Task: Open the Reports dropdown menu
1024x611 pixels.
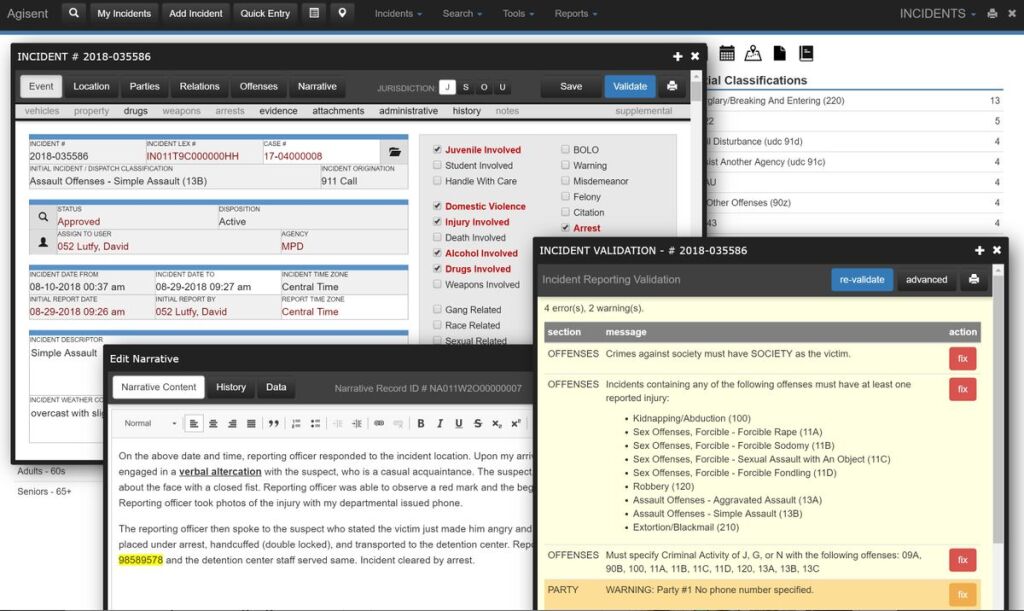Action: pos(576,14)
